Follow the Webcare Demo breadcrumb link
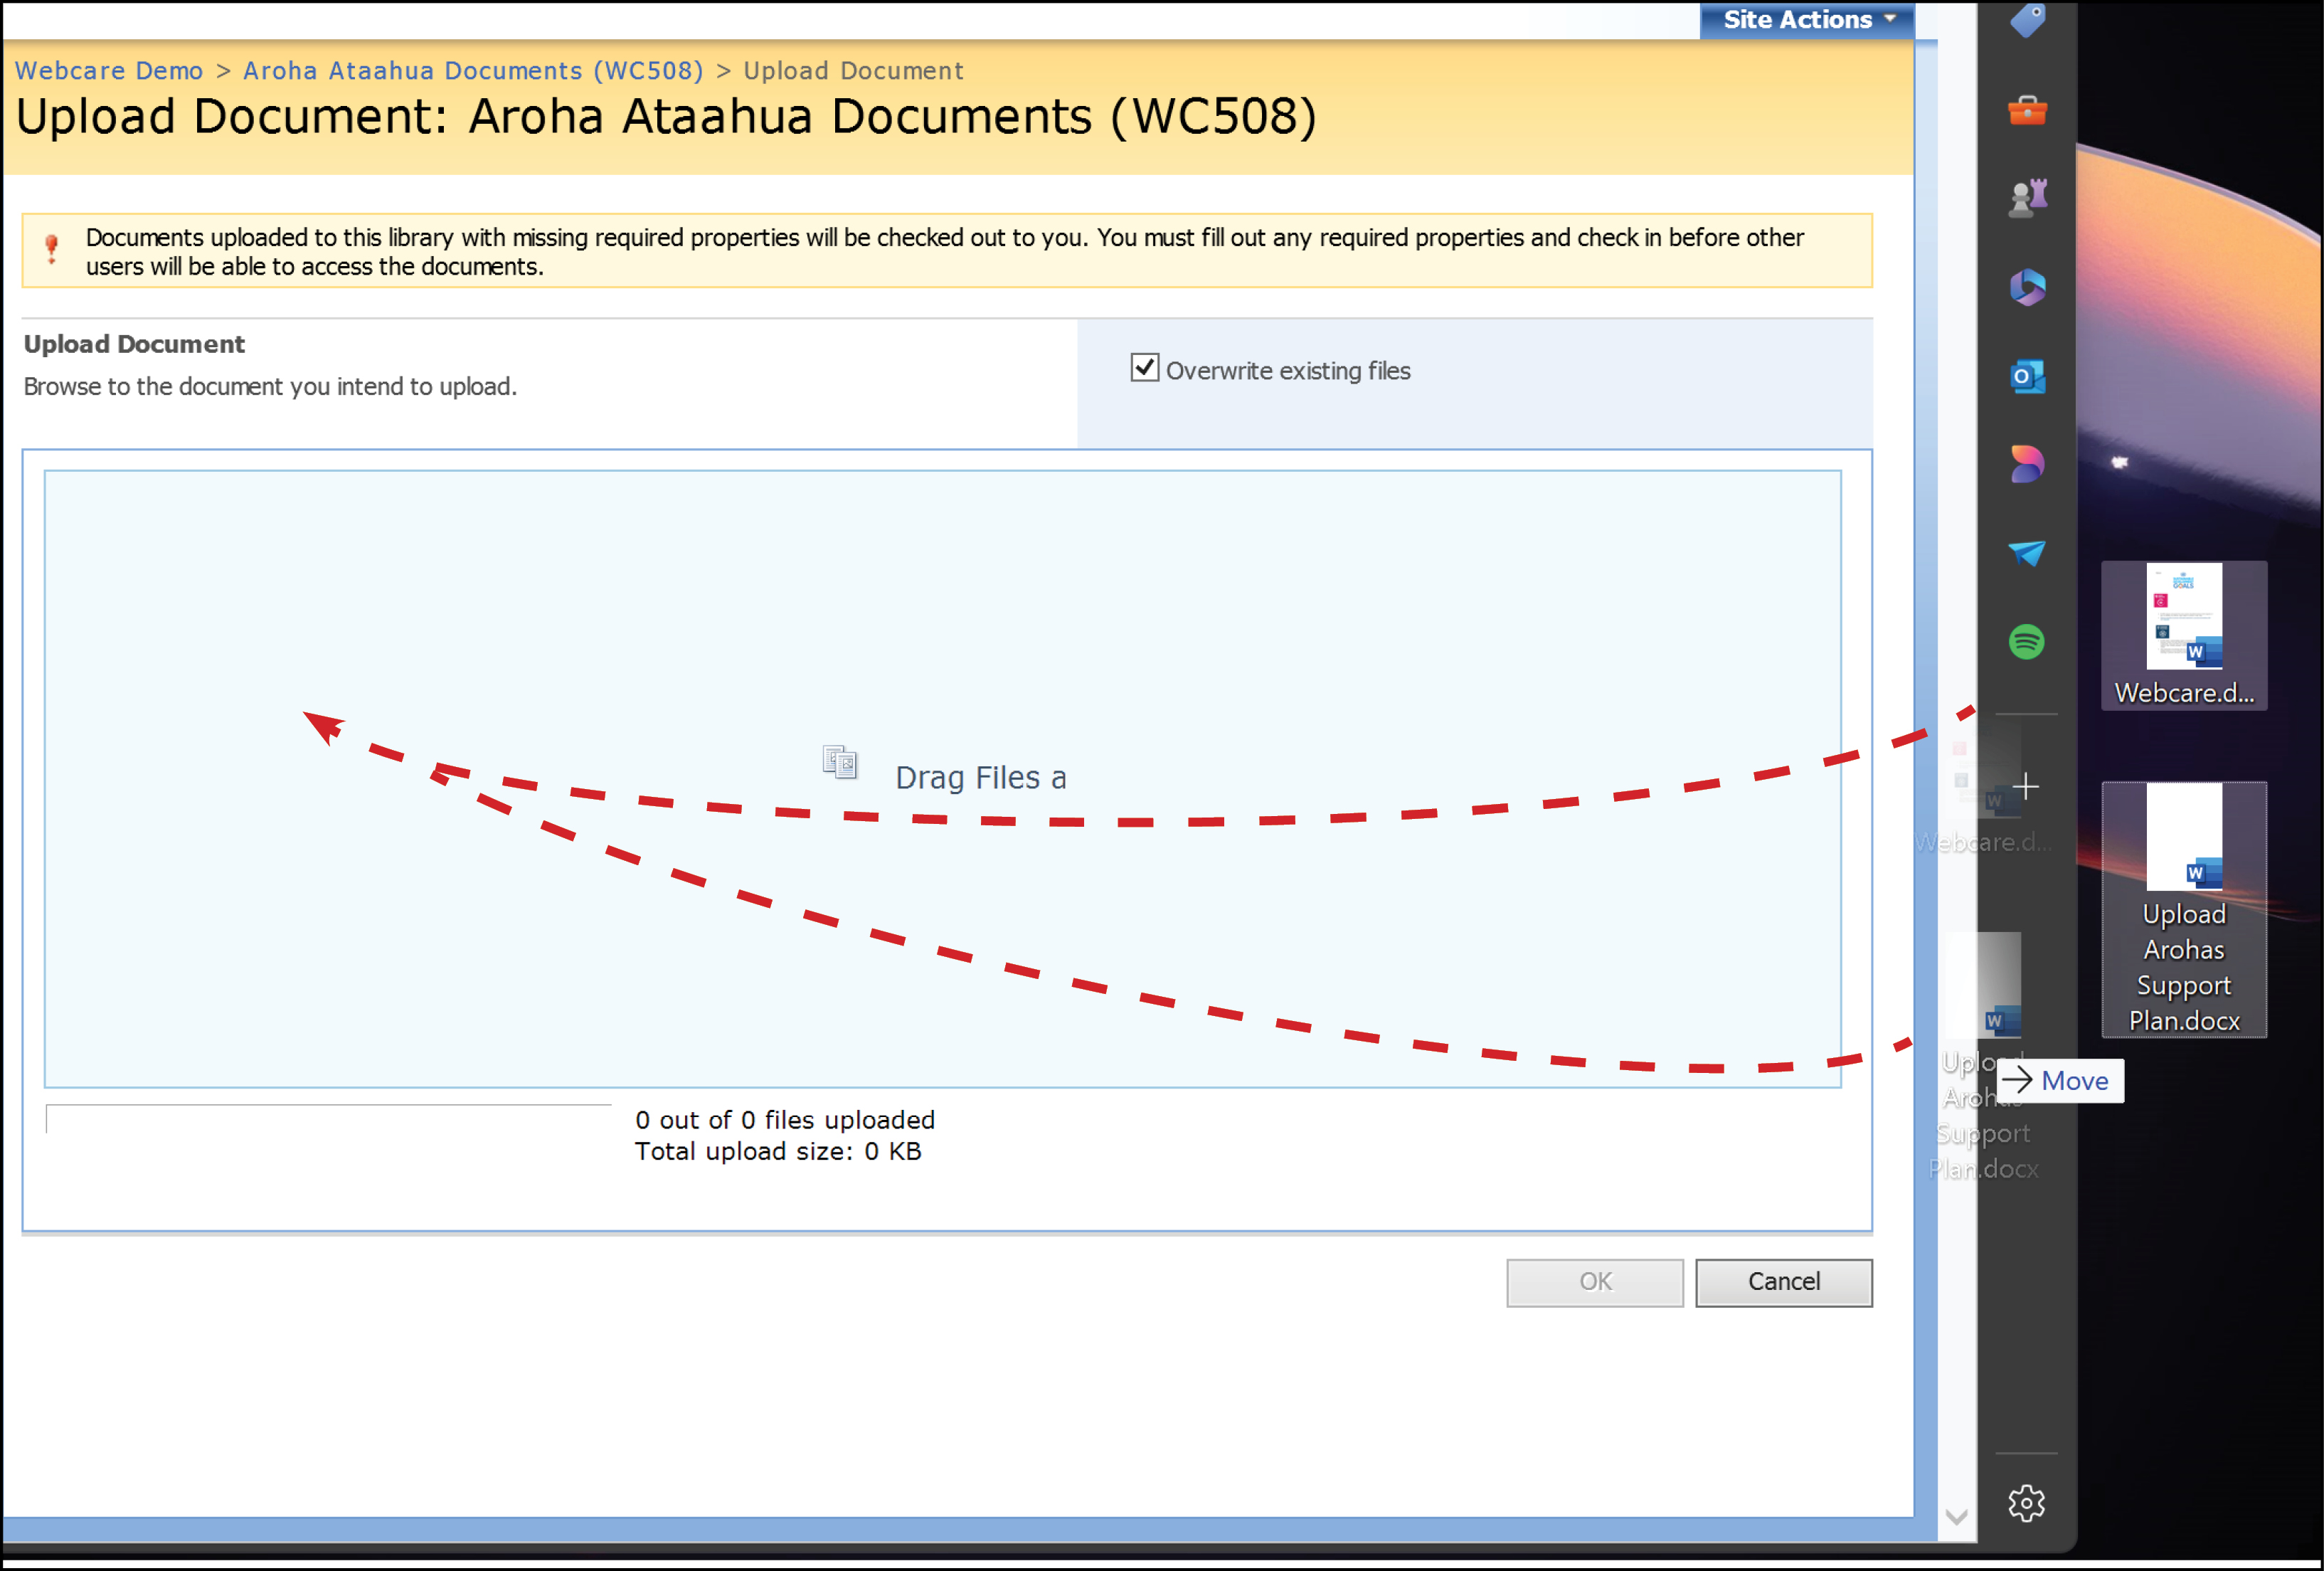The image size is (2324, 1571). click(x=109, y=71)
